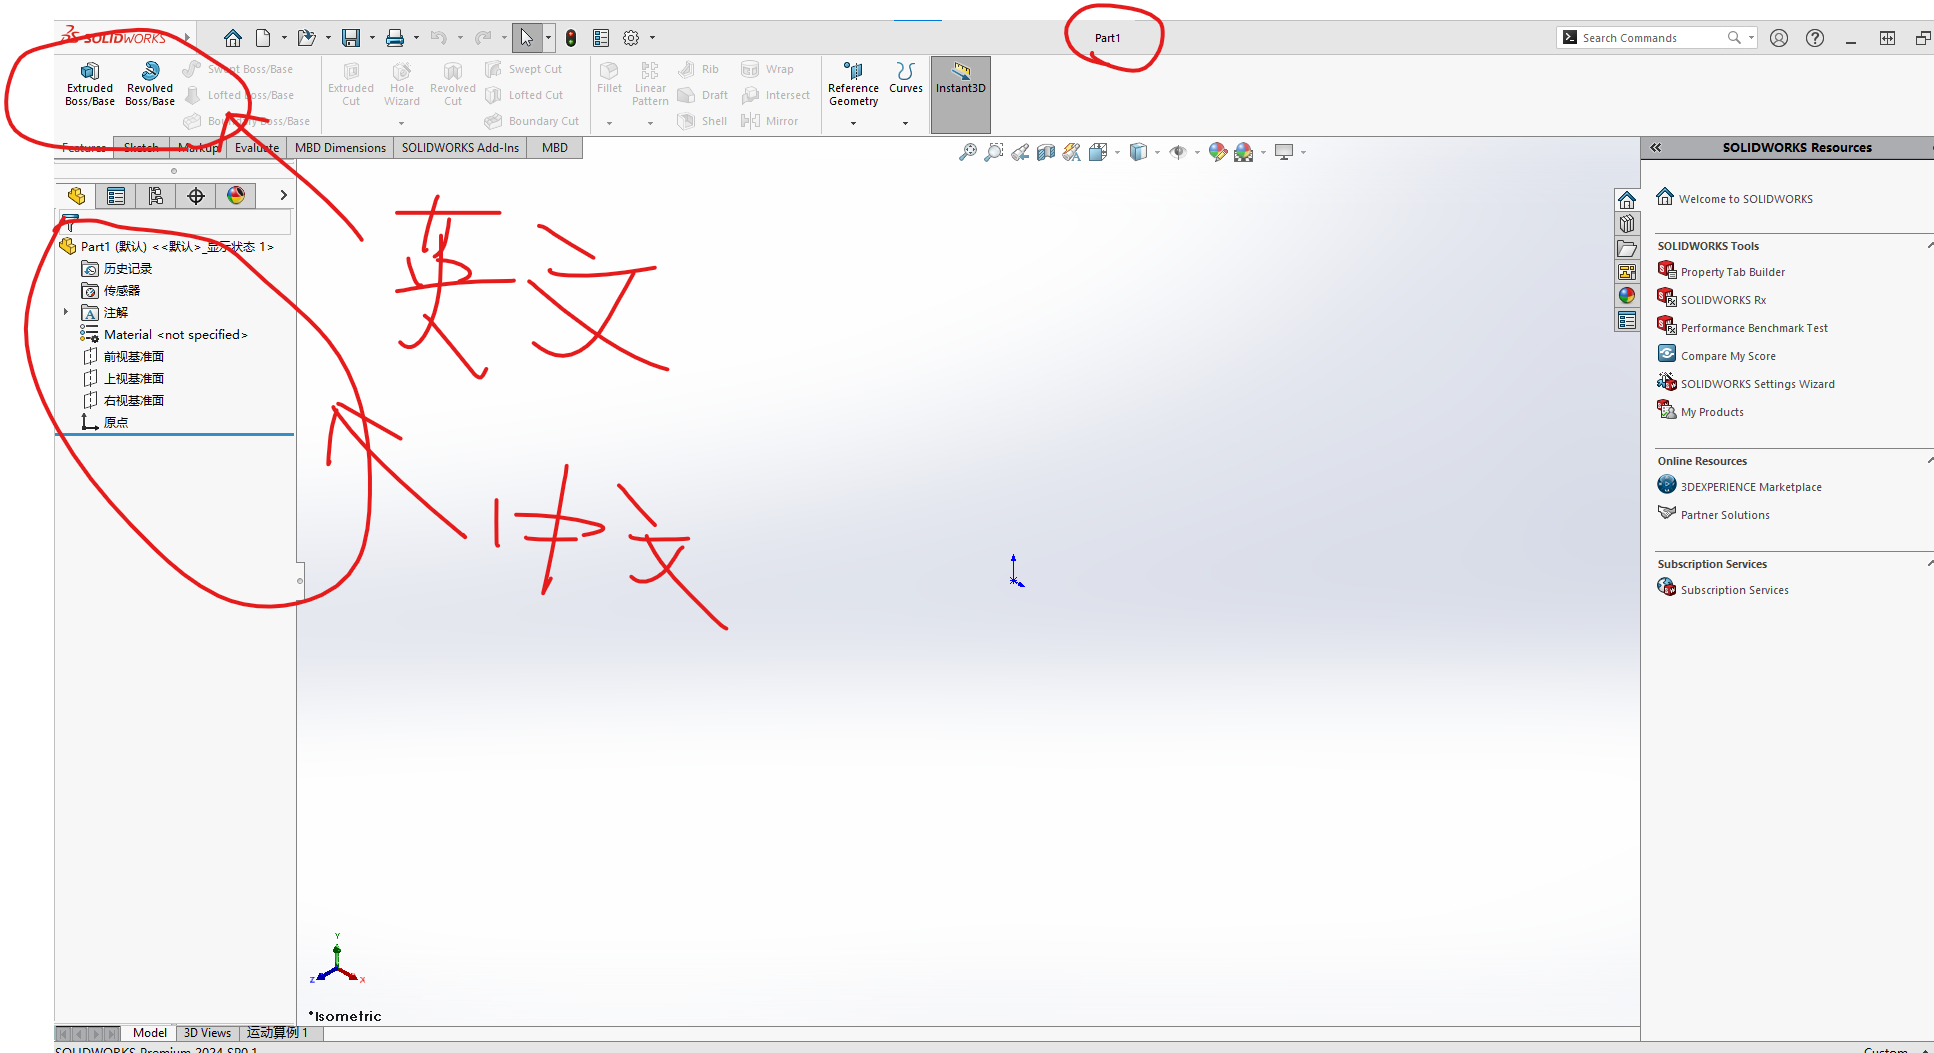Switch to the Evaluate ribbon tab

click(x=256, y=147)
